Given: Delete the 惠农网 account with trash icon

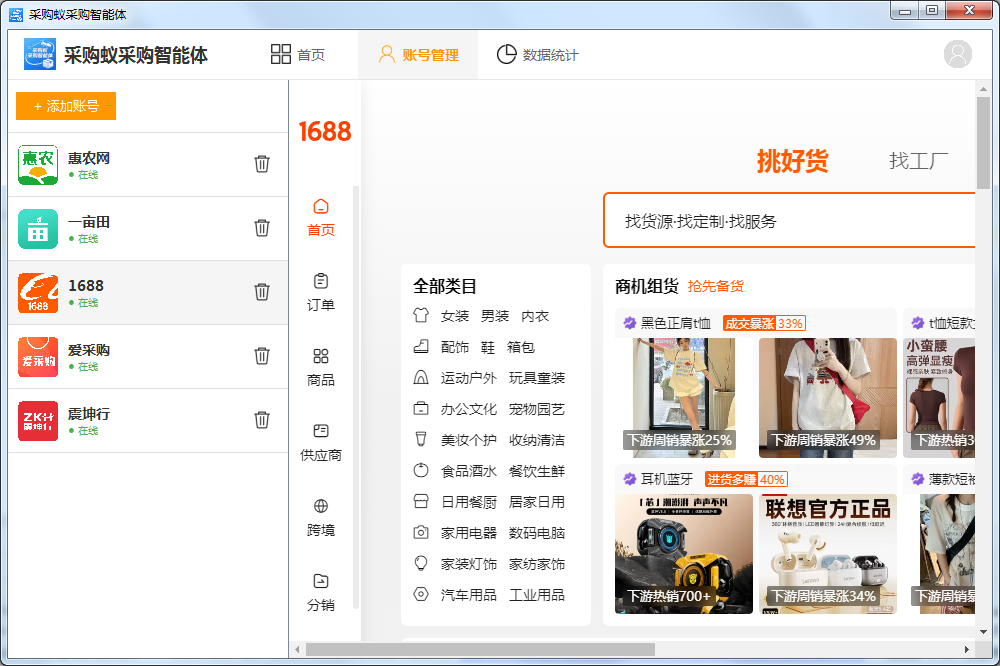Looking at the screenshot, I should tap(261, 164).
